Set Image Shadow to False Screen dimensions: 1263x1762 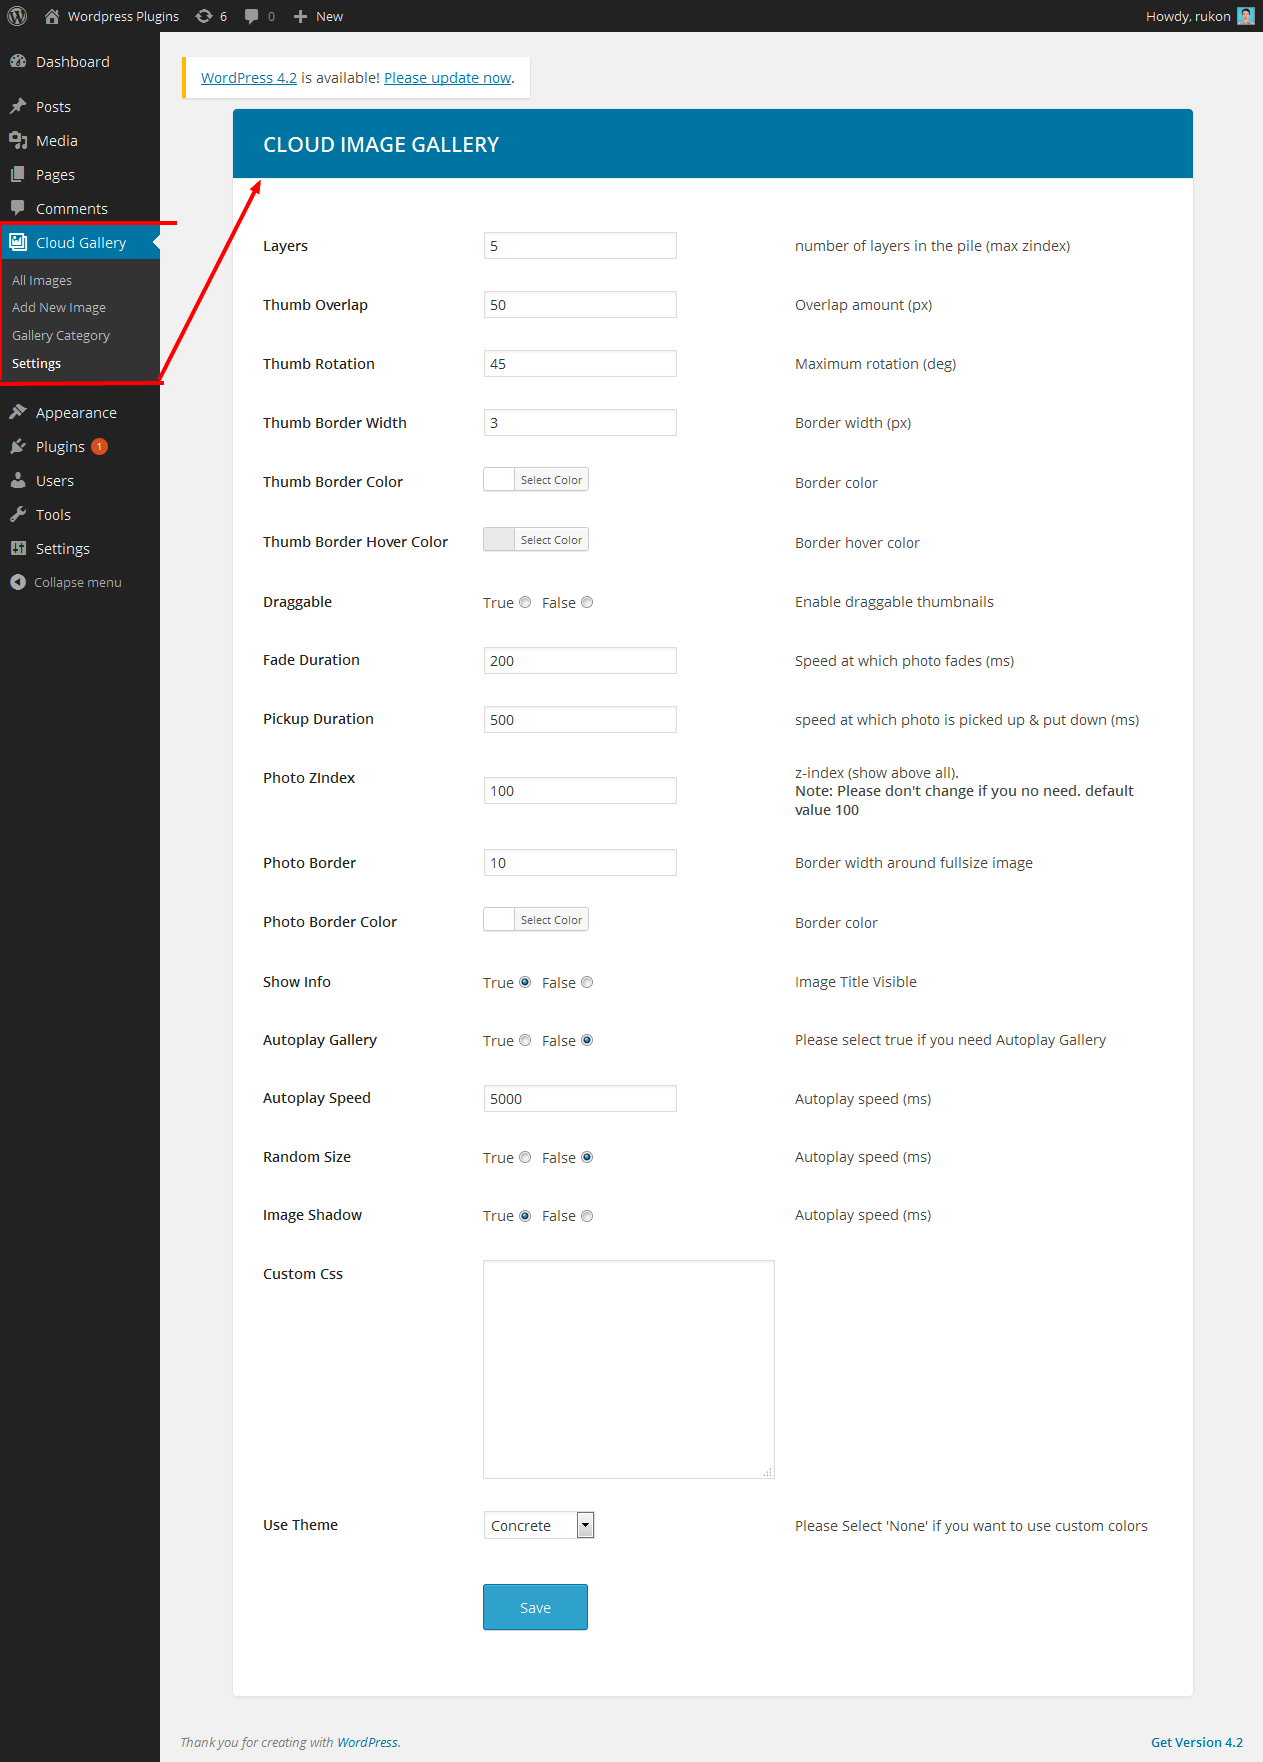587,1216
